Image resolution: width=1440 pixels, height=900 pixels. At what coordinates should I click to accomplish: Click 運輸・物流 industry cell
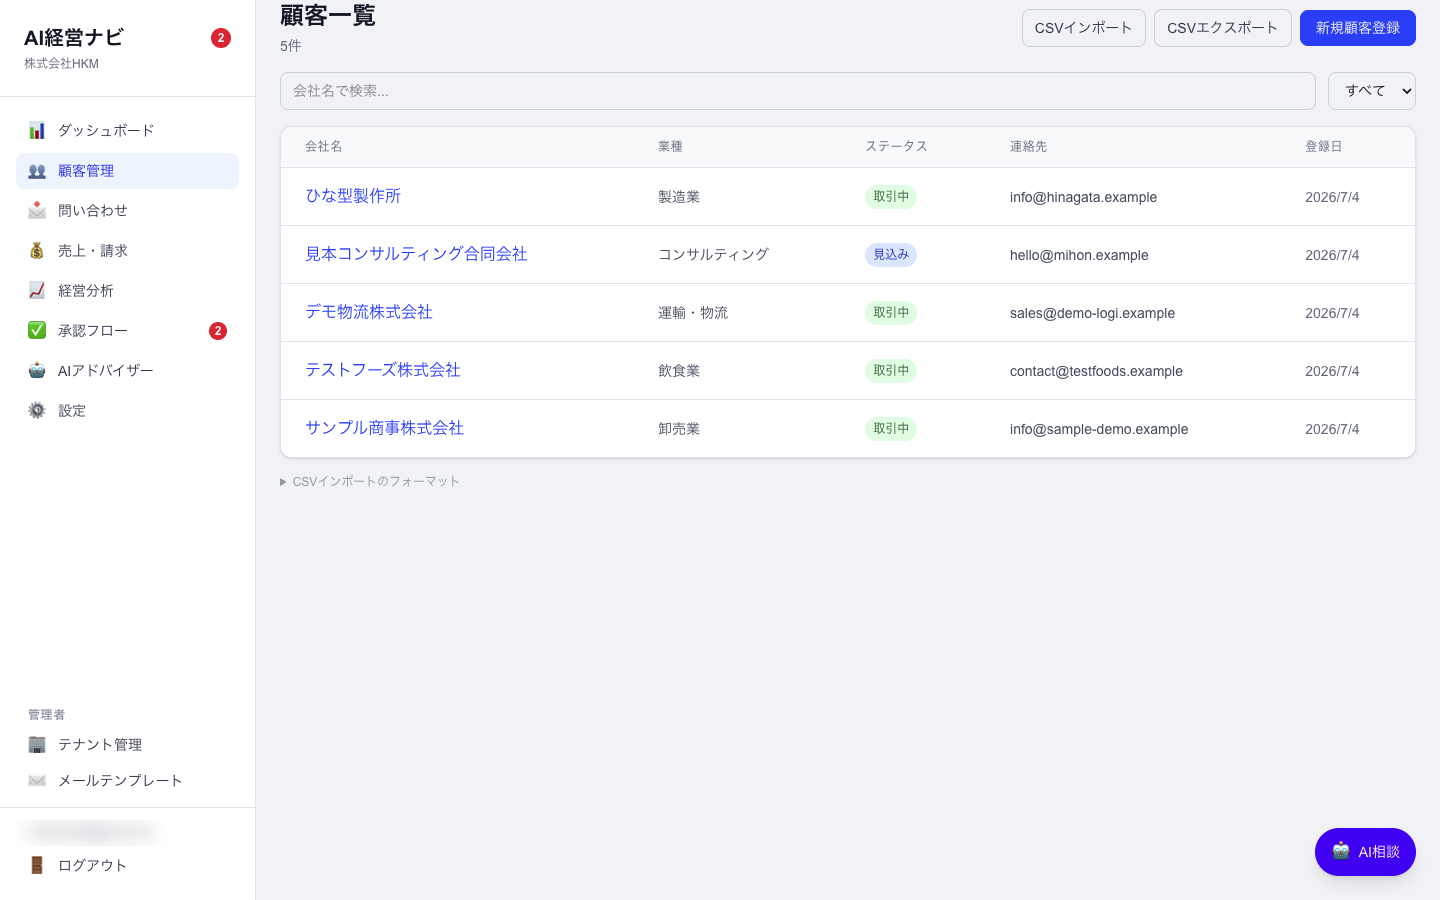click(693, 313)
